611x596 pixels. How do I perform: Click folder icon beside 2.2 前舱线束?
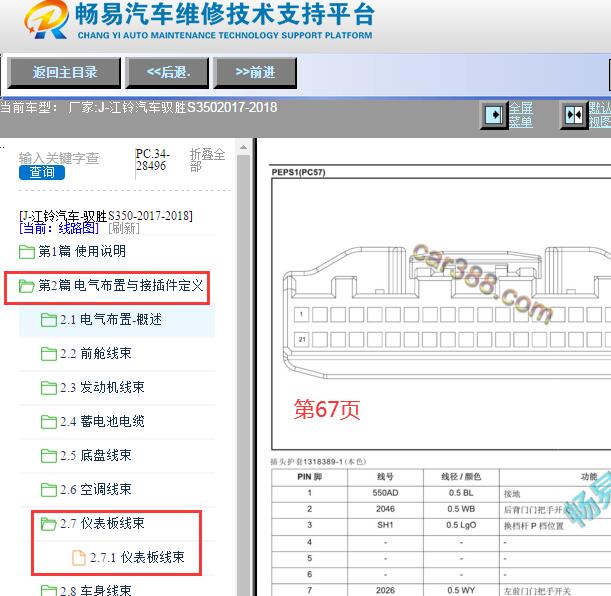pyautogui.click(x=49, y=354)
